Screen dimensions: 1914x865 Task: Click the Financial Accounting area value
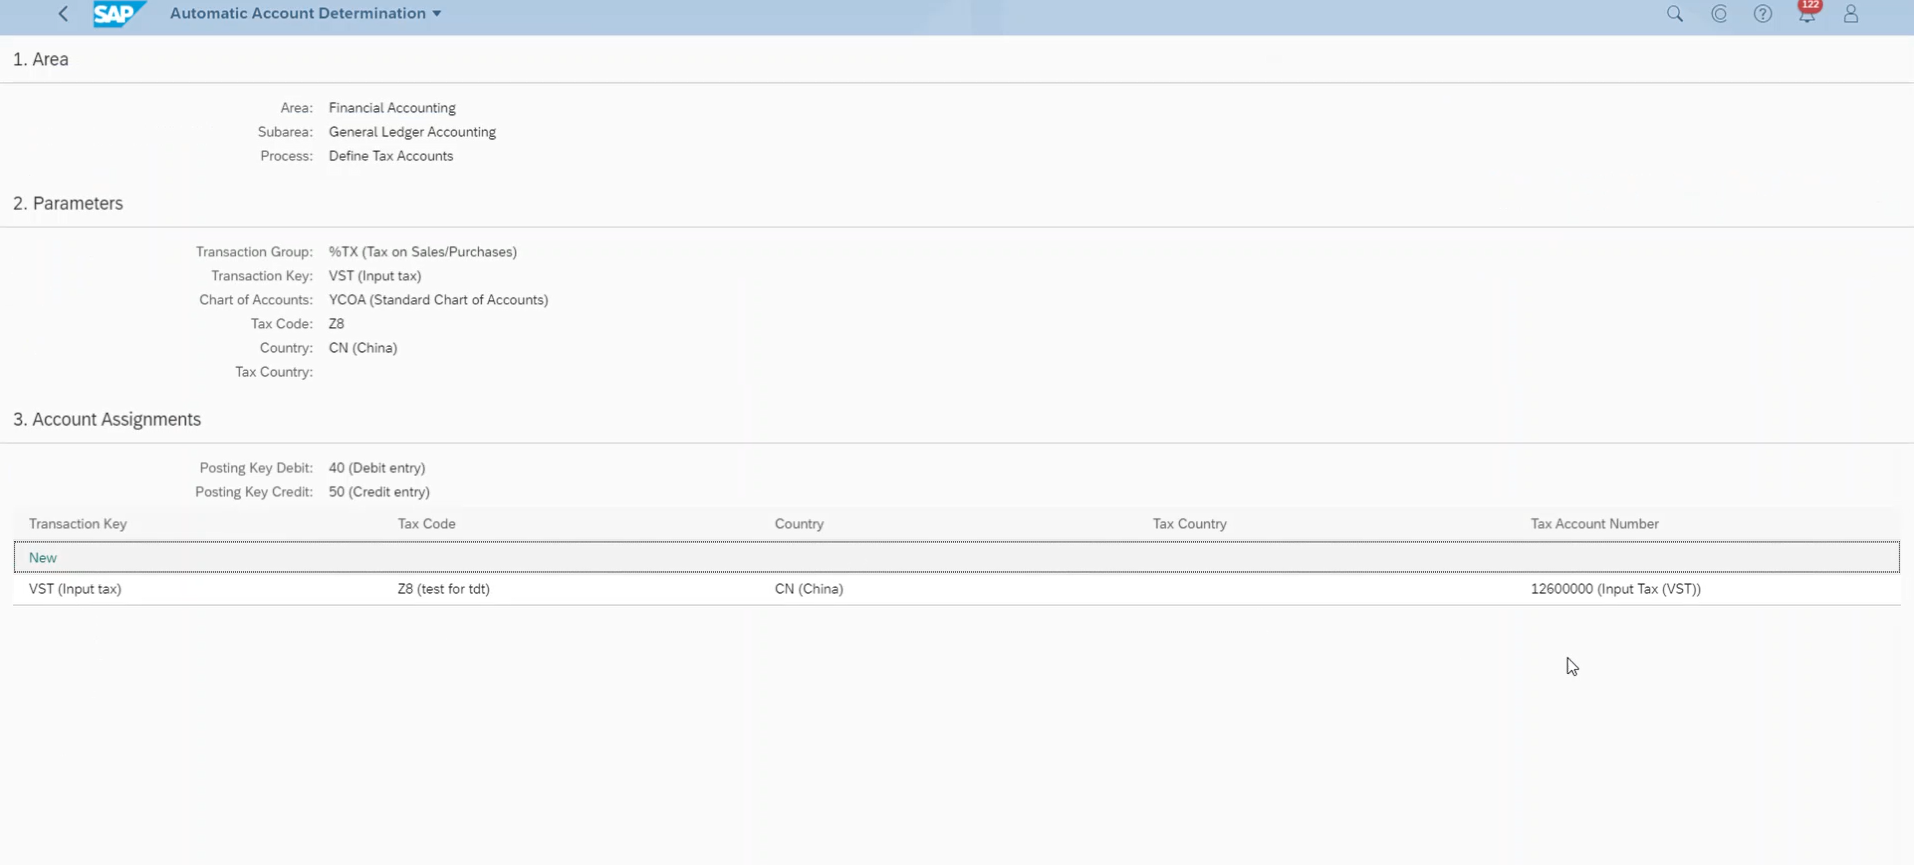392,108
